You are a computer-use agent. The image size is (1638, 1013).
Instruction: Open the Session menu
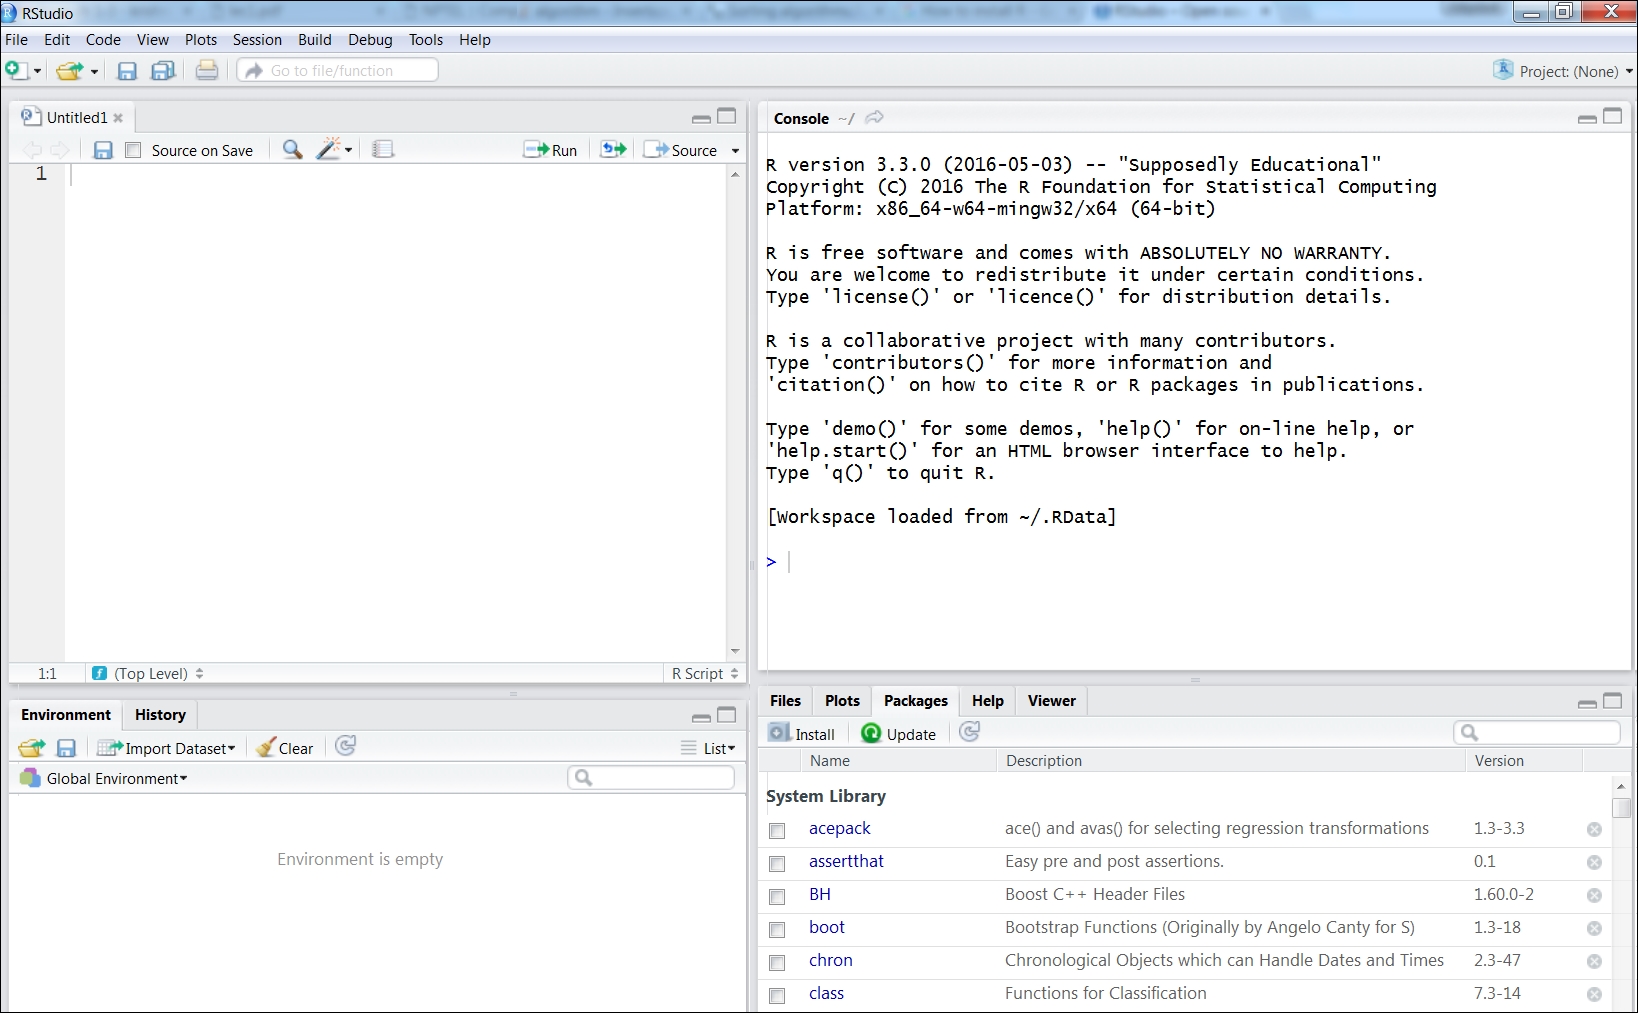(257, 40)
